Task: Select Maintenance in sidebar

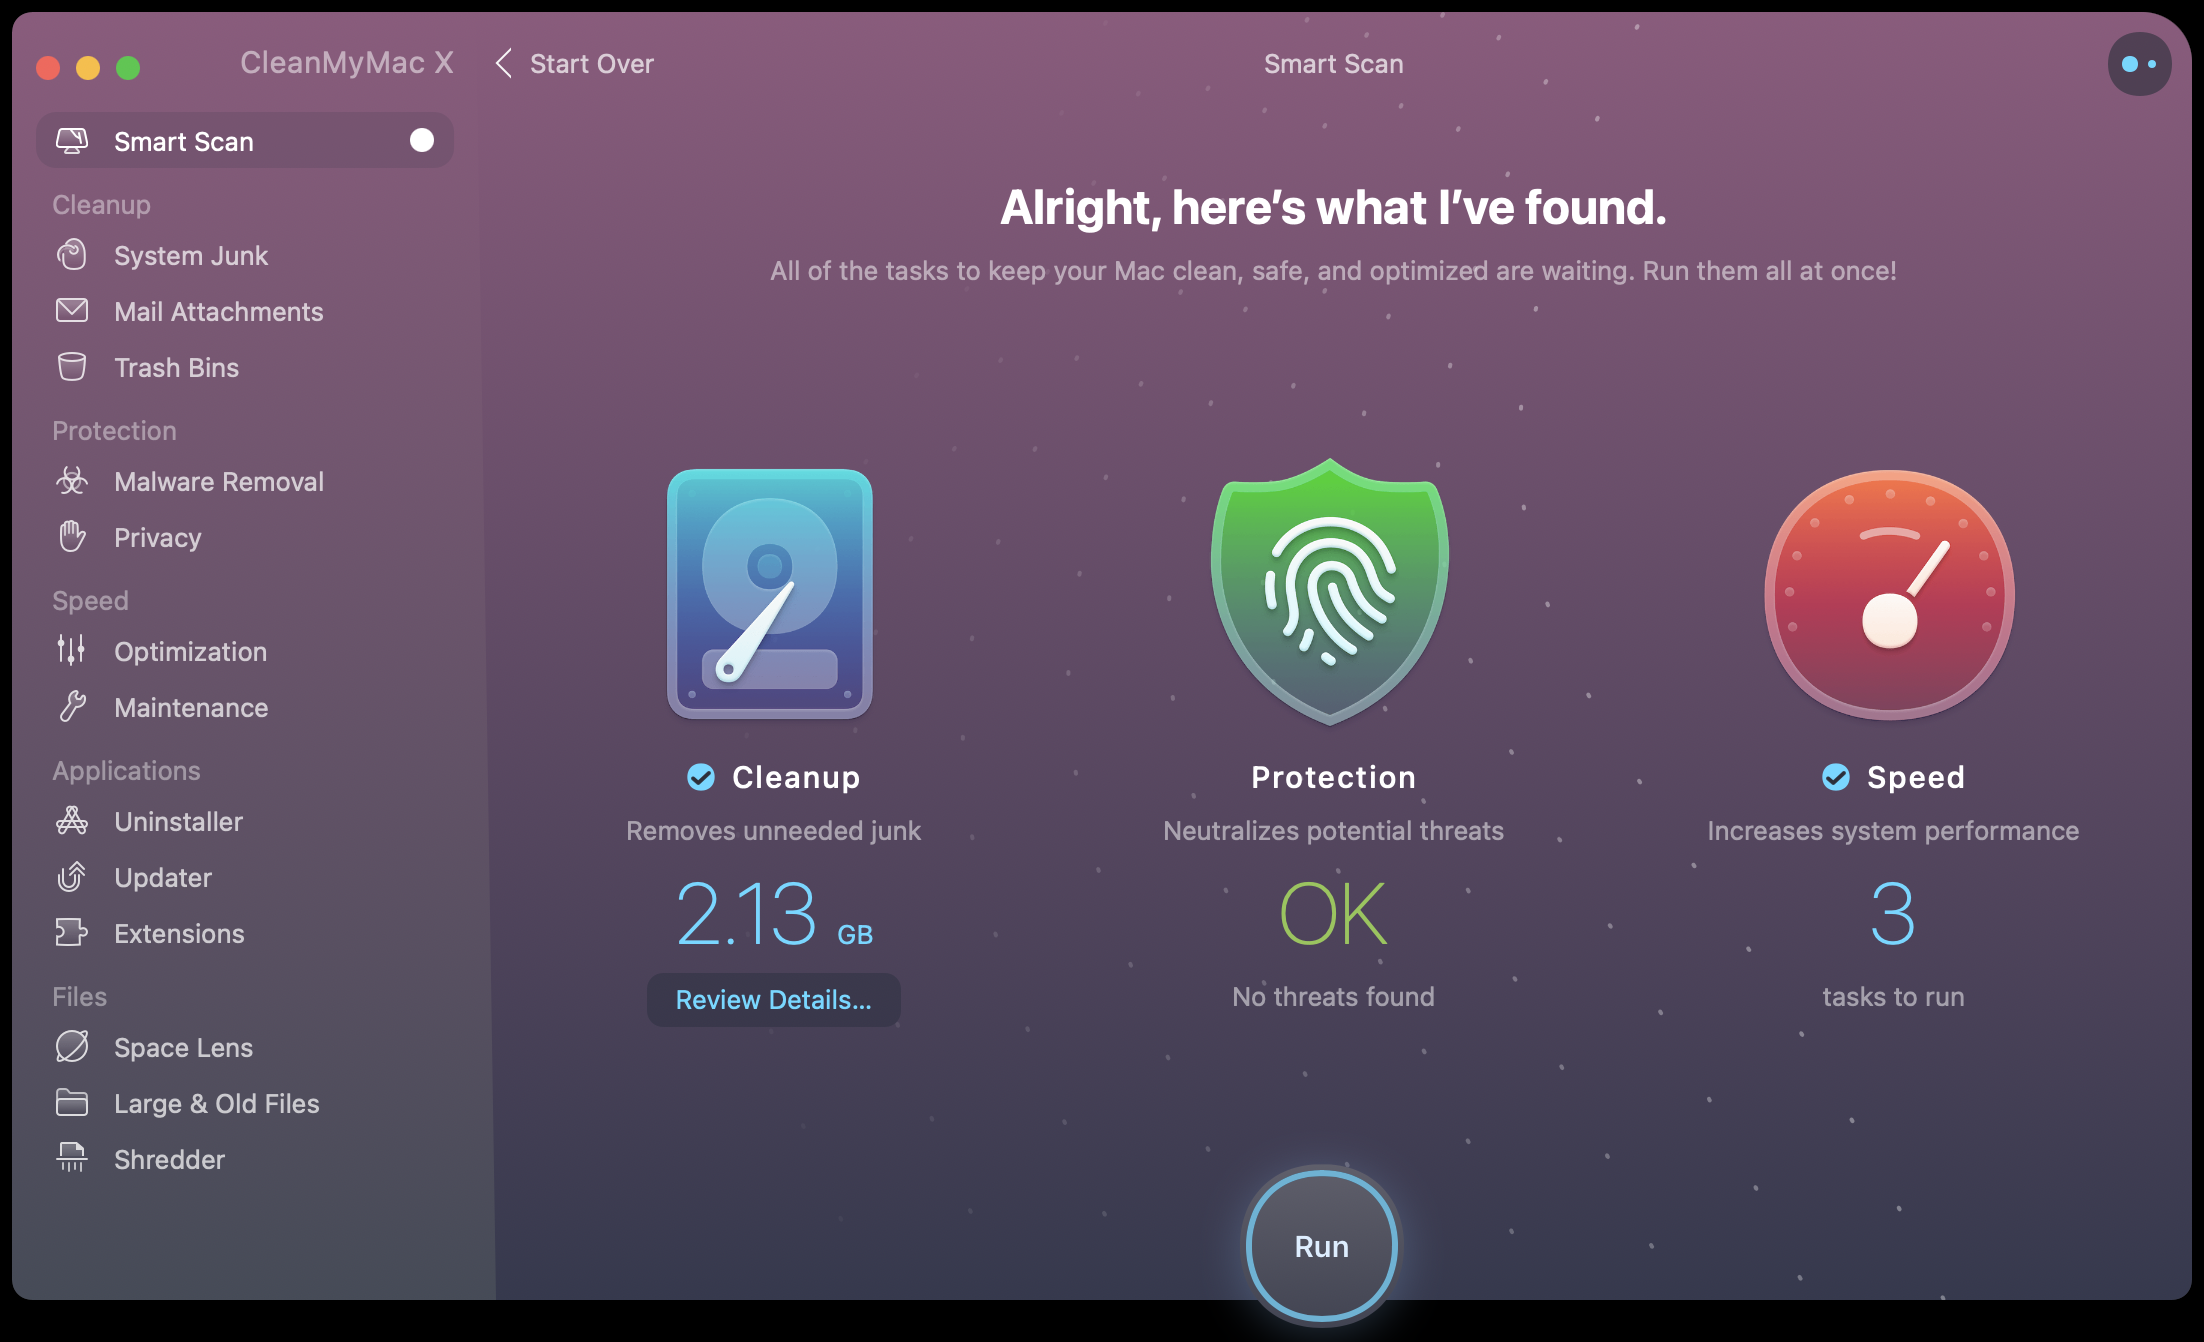Action: 245,707
